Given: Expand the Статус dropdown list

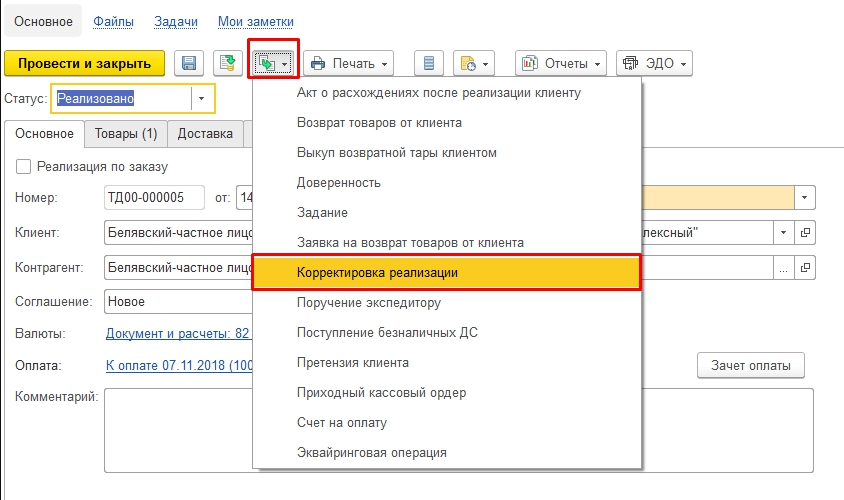Looking at the screenshot, I should pyautogui.click(x=203, y=99).
